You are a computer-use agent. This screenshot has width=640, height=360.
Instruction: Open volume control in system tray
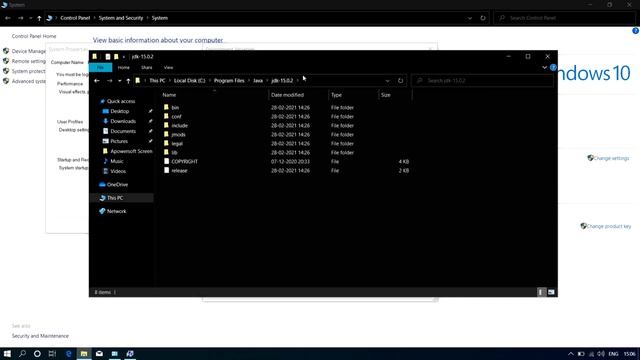[x=601, y=354]
